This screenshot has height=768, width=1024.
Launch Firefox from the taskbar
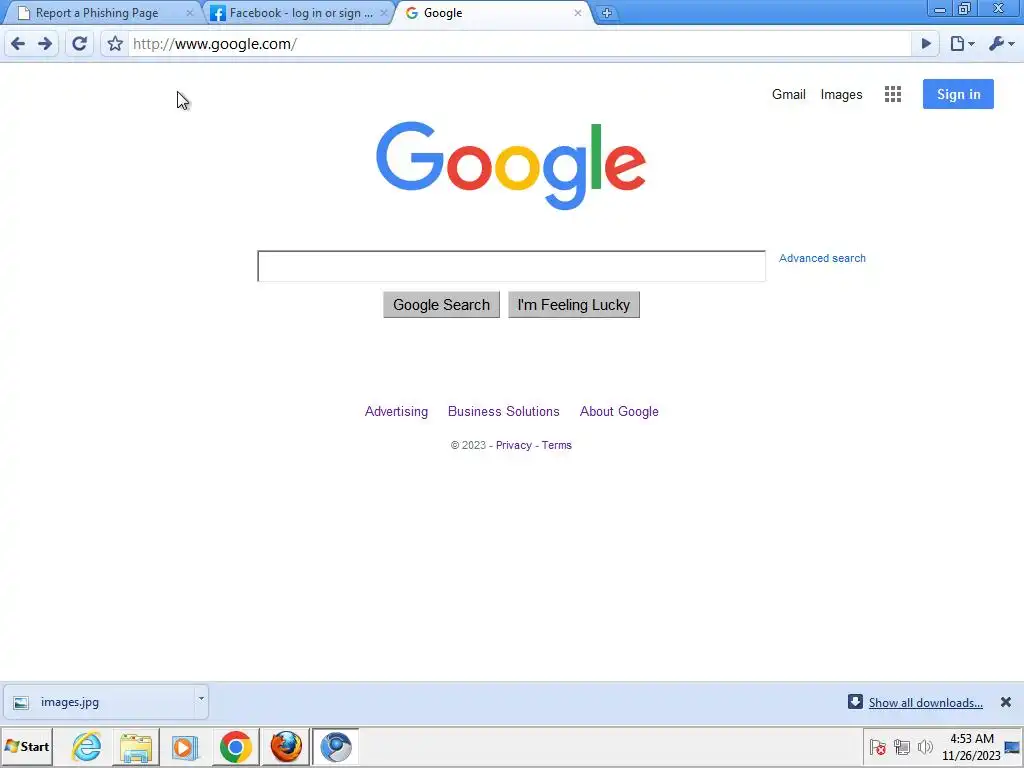286,746
